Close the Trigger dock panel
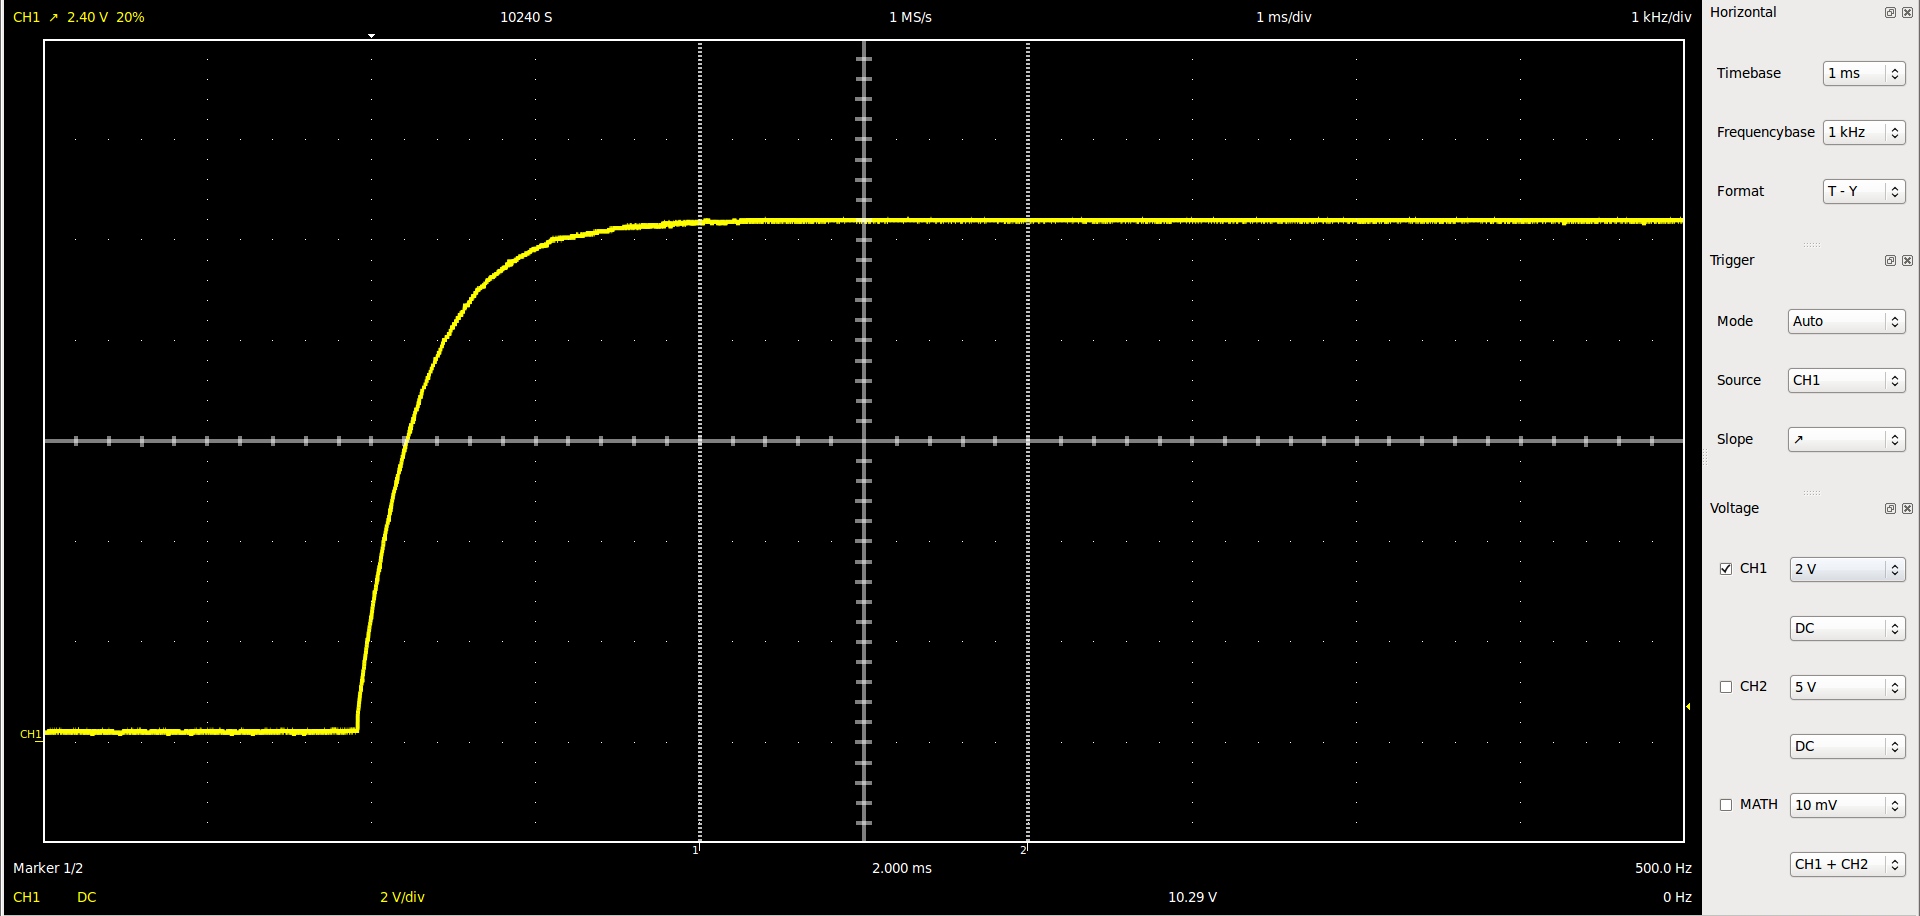1920x916 pixels. (1907, 261)
